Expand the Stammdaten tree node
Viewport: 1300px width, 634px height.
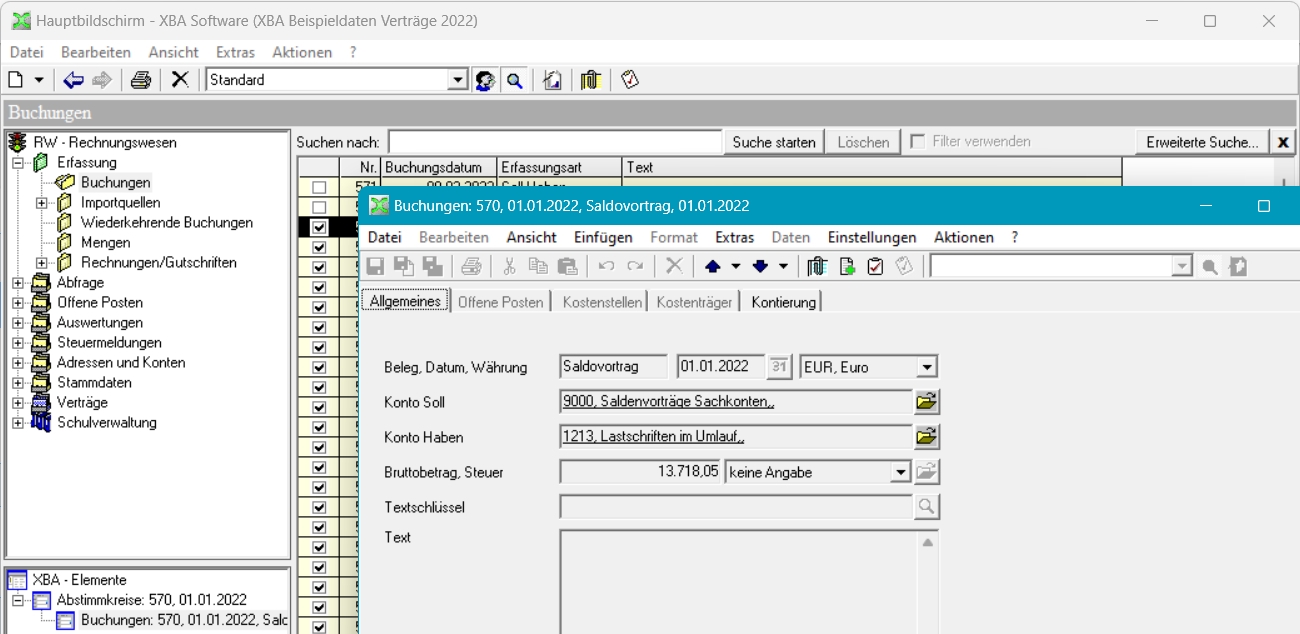coord(17,383)
